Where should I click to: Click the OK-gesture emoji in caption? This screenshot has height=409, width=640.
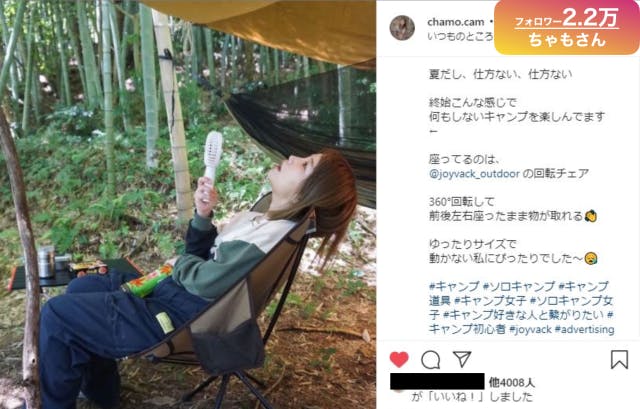(591, 216)
